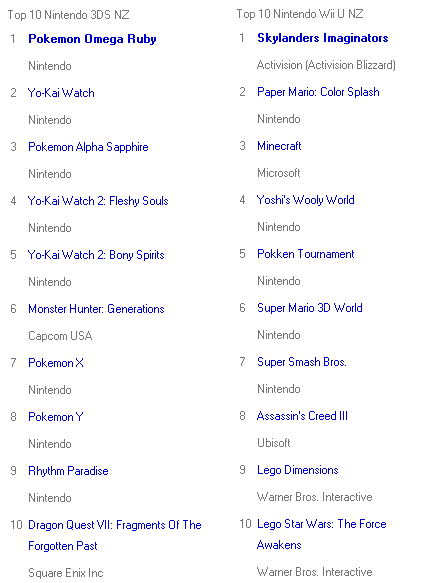Open the Pokemon X link
Viewport: 421px width, 583px height.
56,363
